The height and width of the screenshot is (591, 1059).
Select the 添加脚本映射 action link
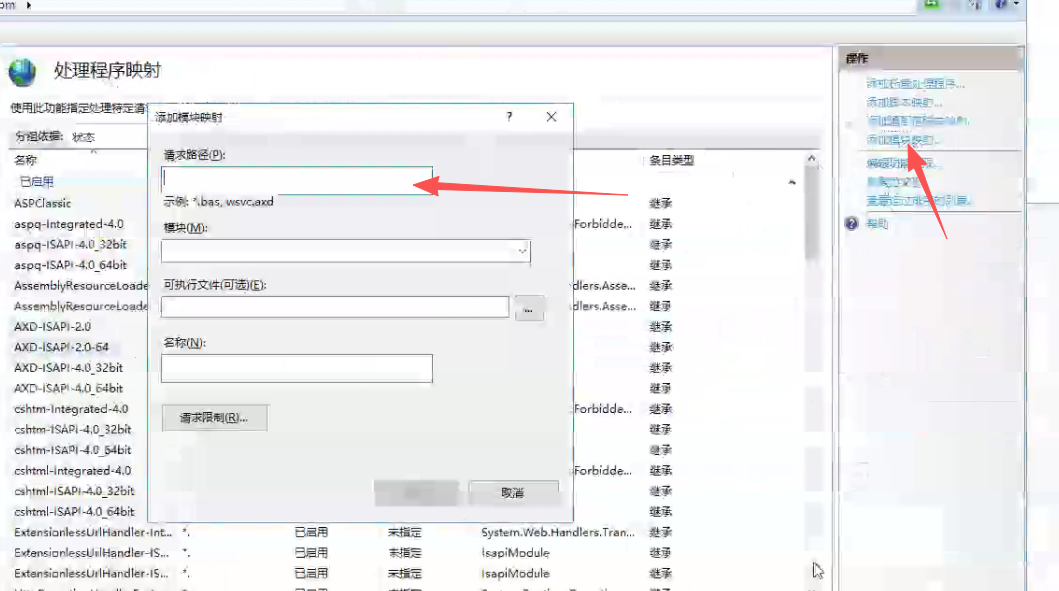904,102
